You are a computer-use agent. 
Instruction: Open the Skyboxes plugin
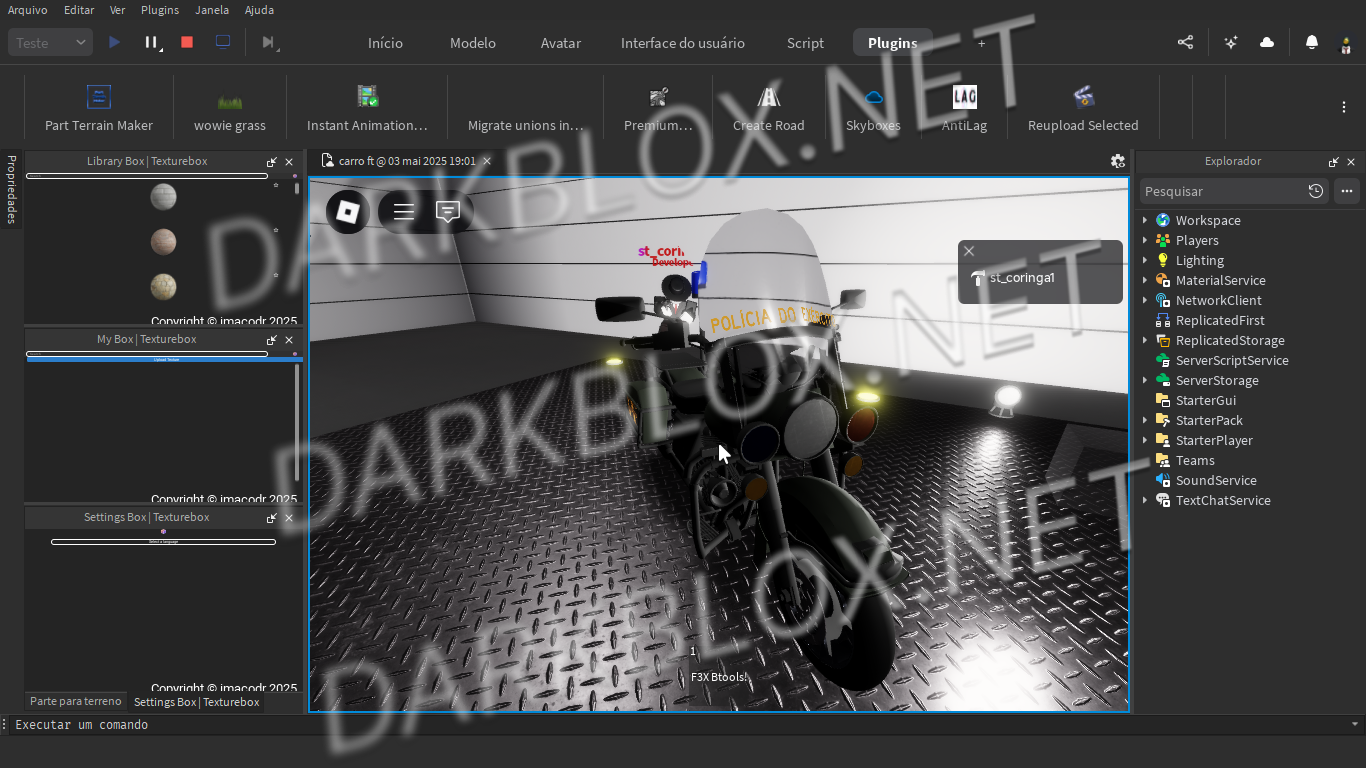[x=873, y=108]
